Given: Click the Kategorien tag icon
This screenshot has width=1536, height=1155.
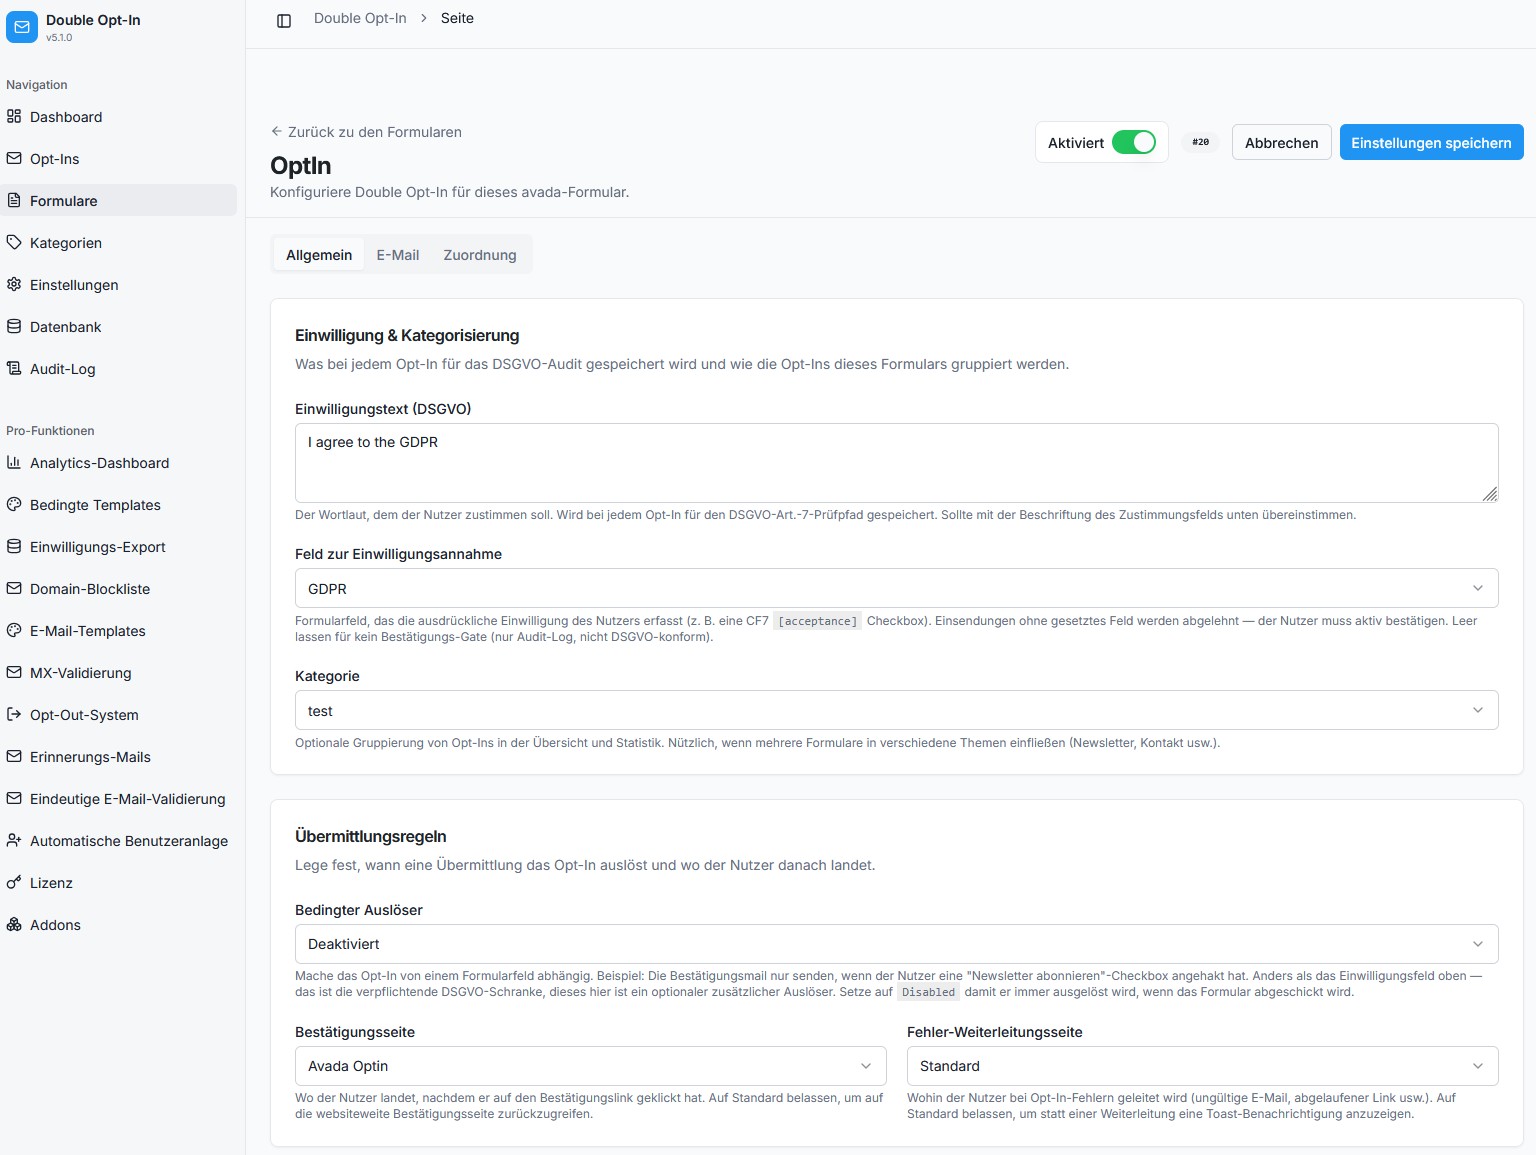Looking at the screenshot, I should [14, 242].
